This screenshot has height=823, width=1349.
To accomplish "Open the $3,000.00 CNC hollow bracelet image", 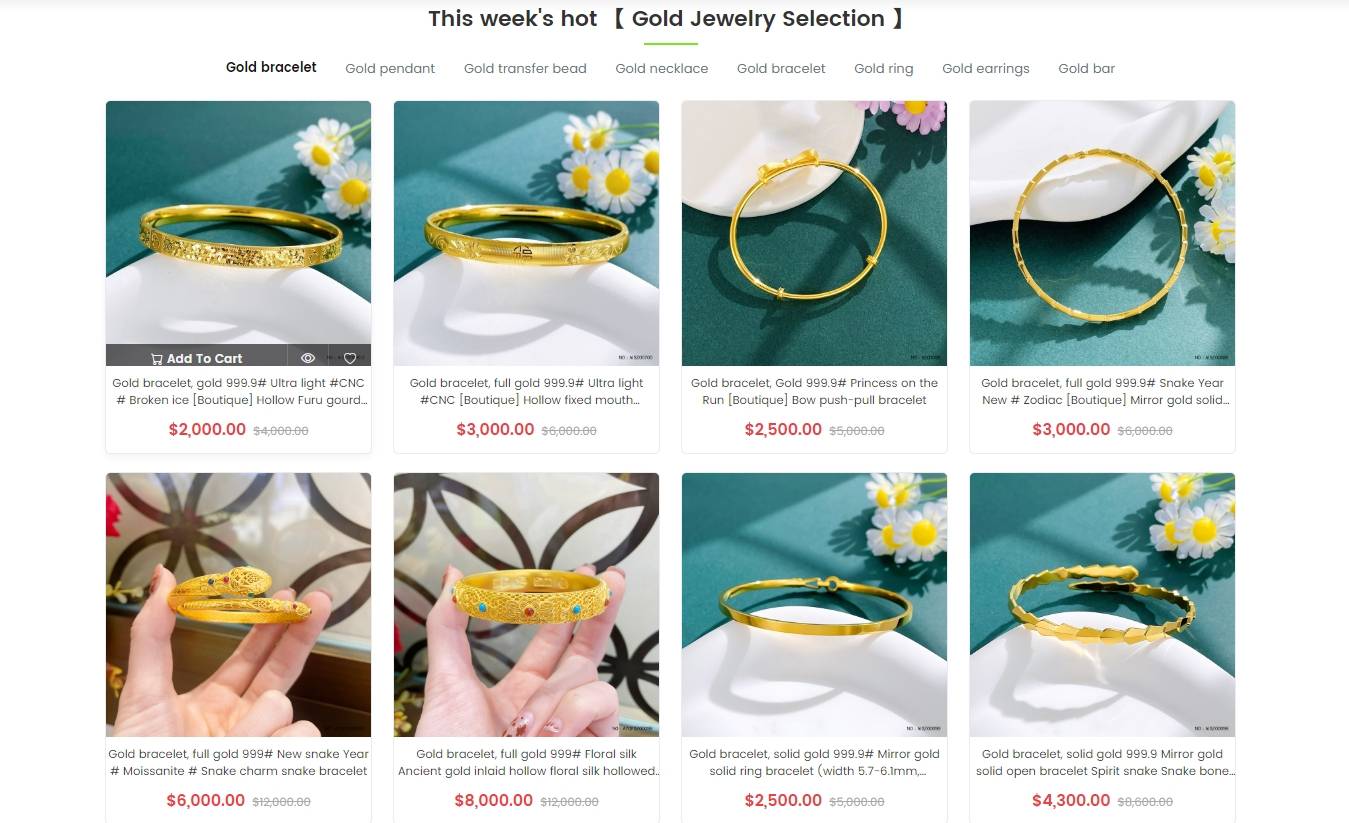I will click(x=526, y=233).
